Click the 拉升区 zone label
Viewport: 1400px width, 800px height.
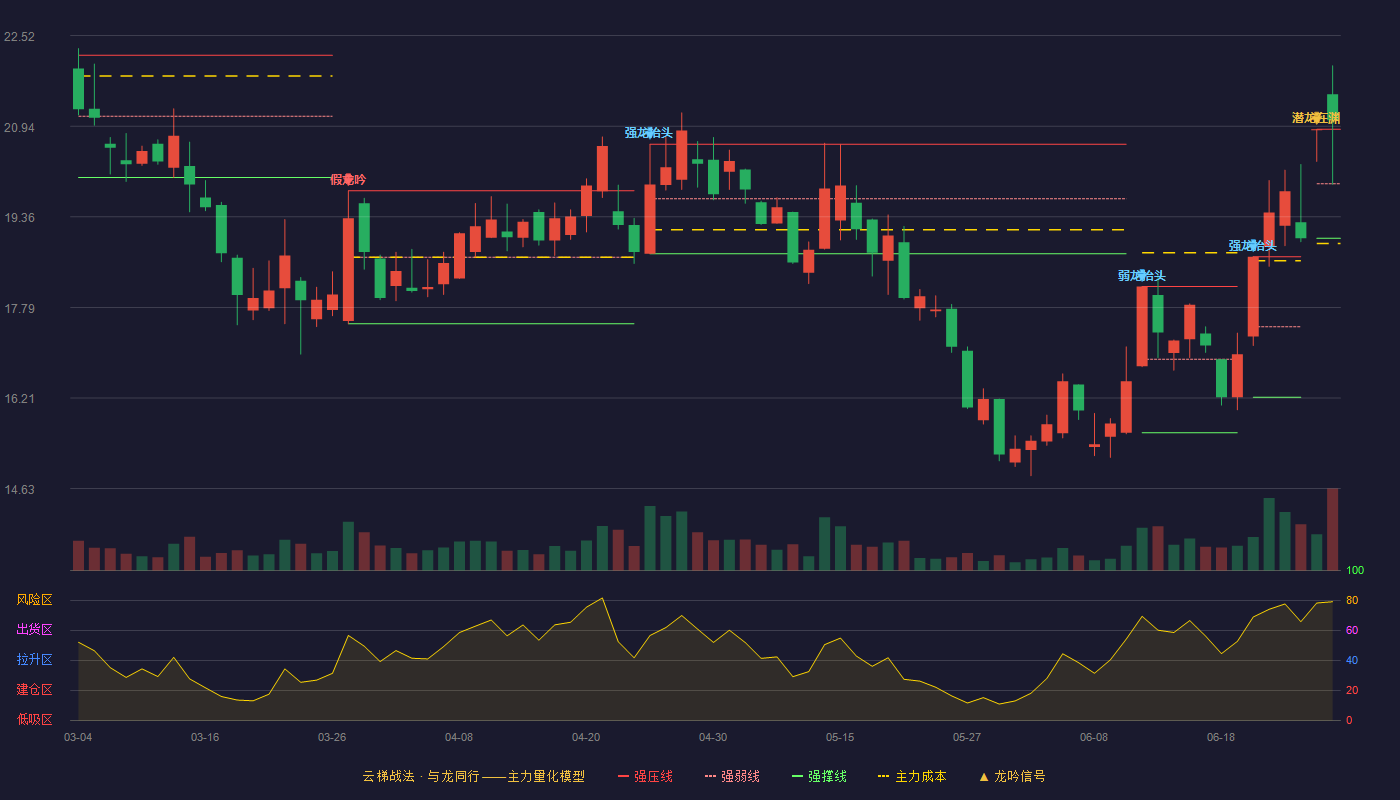(34, 660)
